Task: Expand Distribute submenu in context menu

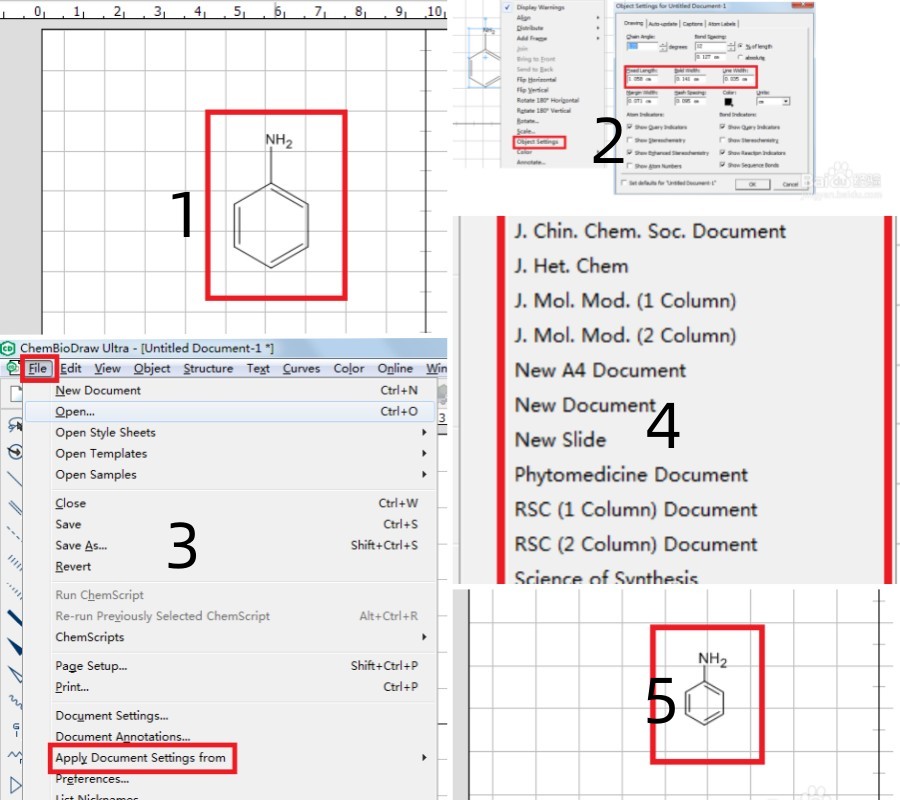Action: click(x=598, y=28)
